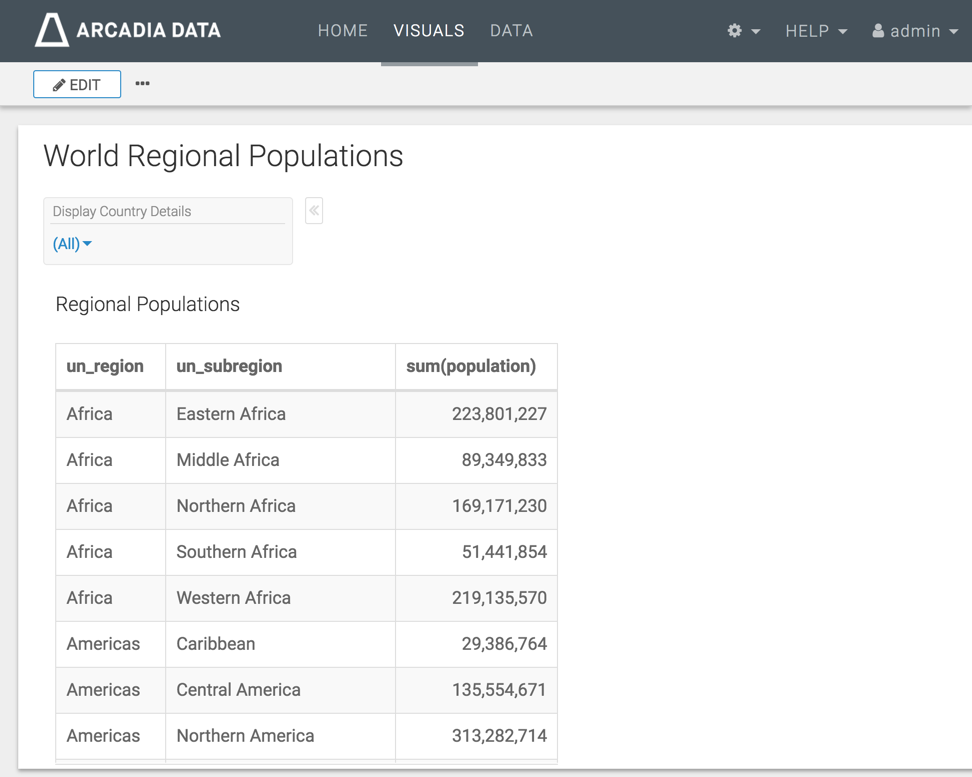The width and height of the screenshot is (972, 777).
Task: Open the three-dots more options menu
Action: [143, 84]
